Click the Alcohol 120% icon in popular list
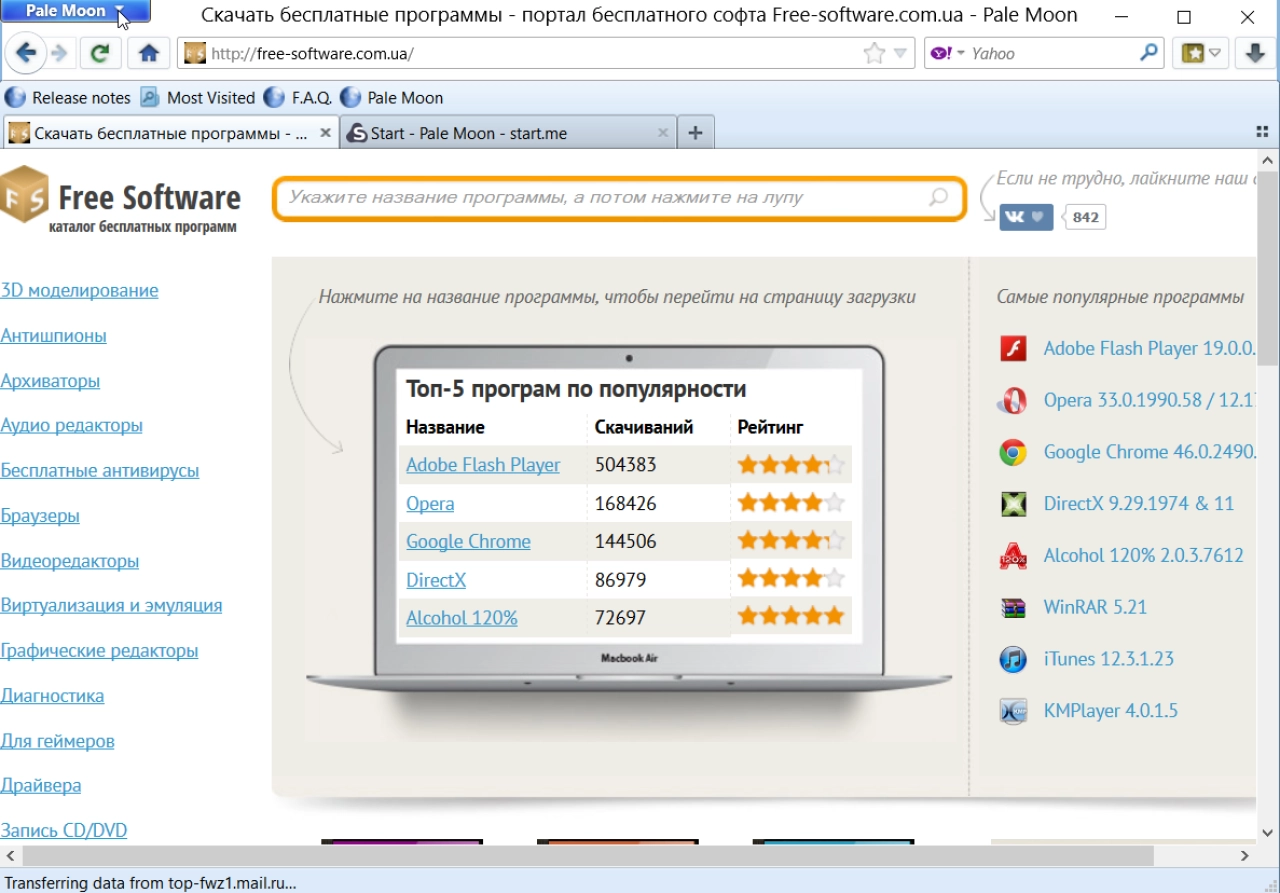 (1013, 556)
